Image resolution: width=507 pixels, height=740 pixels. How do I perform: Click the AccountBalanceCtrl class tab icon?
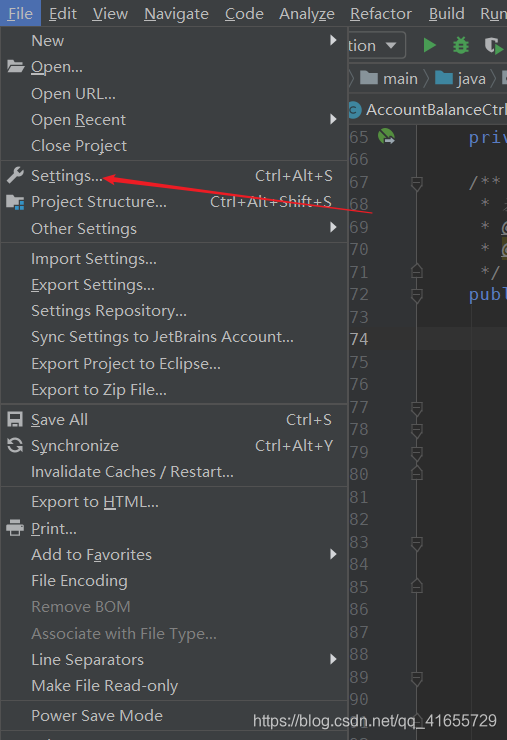tap(355, 110)
